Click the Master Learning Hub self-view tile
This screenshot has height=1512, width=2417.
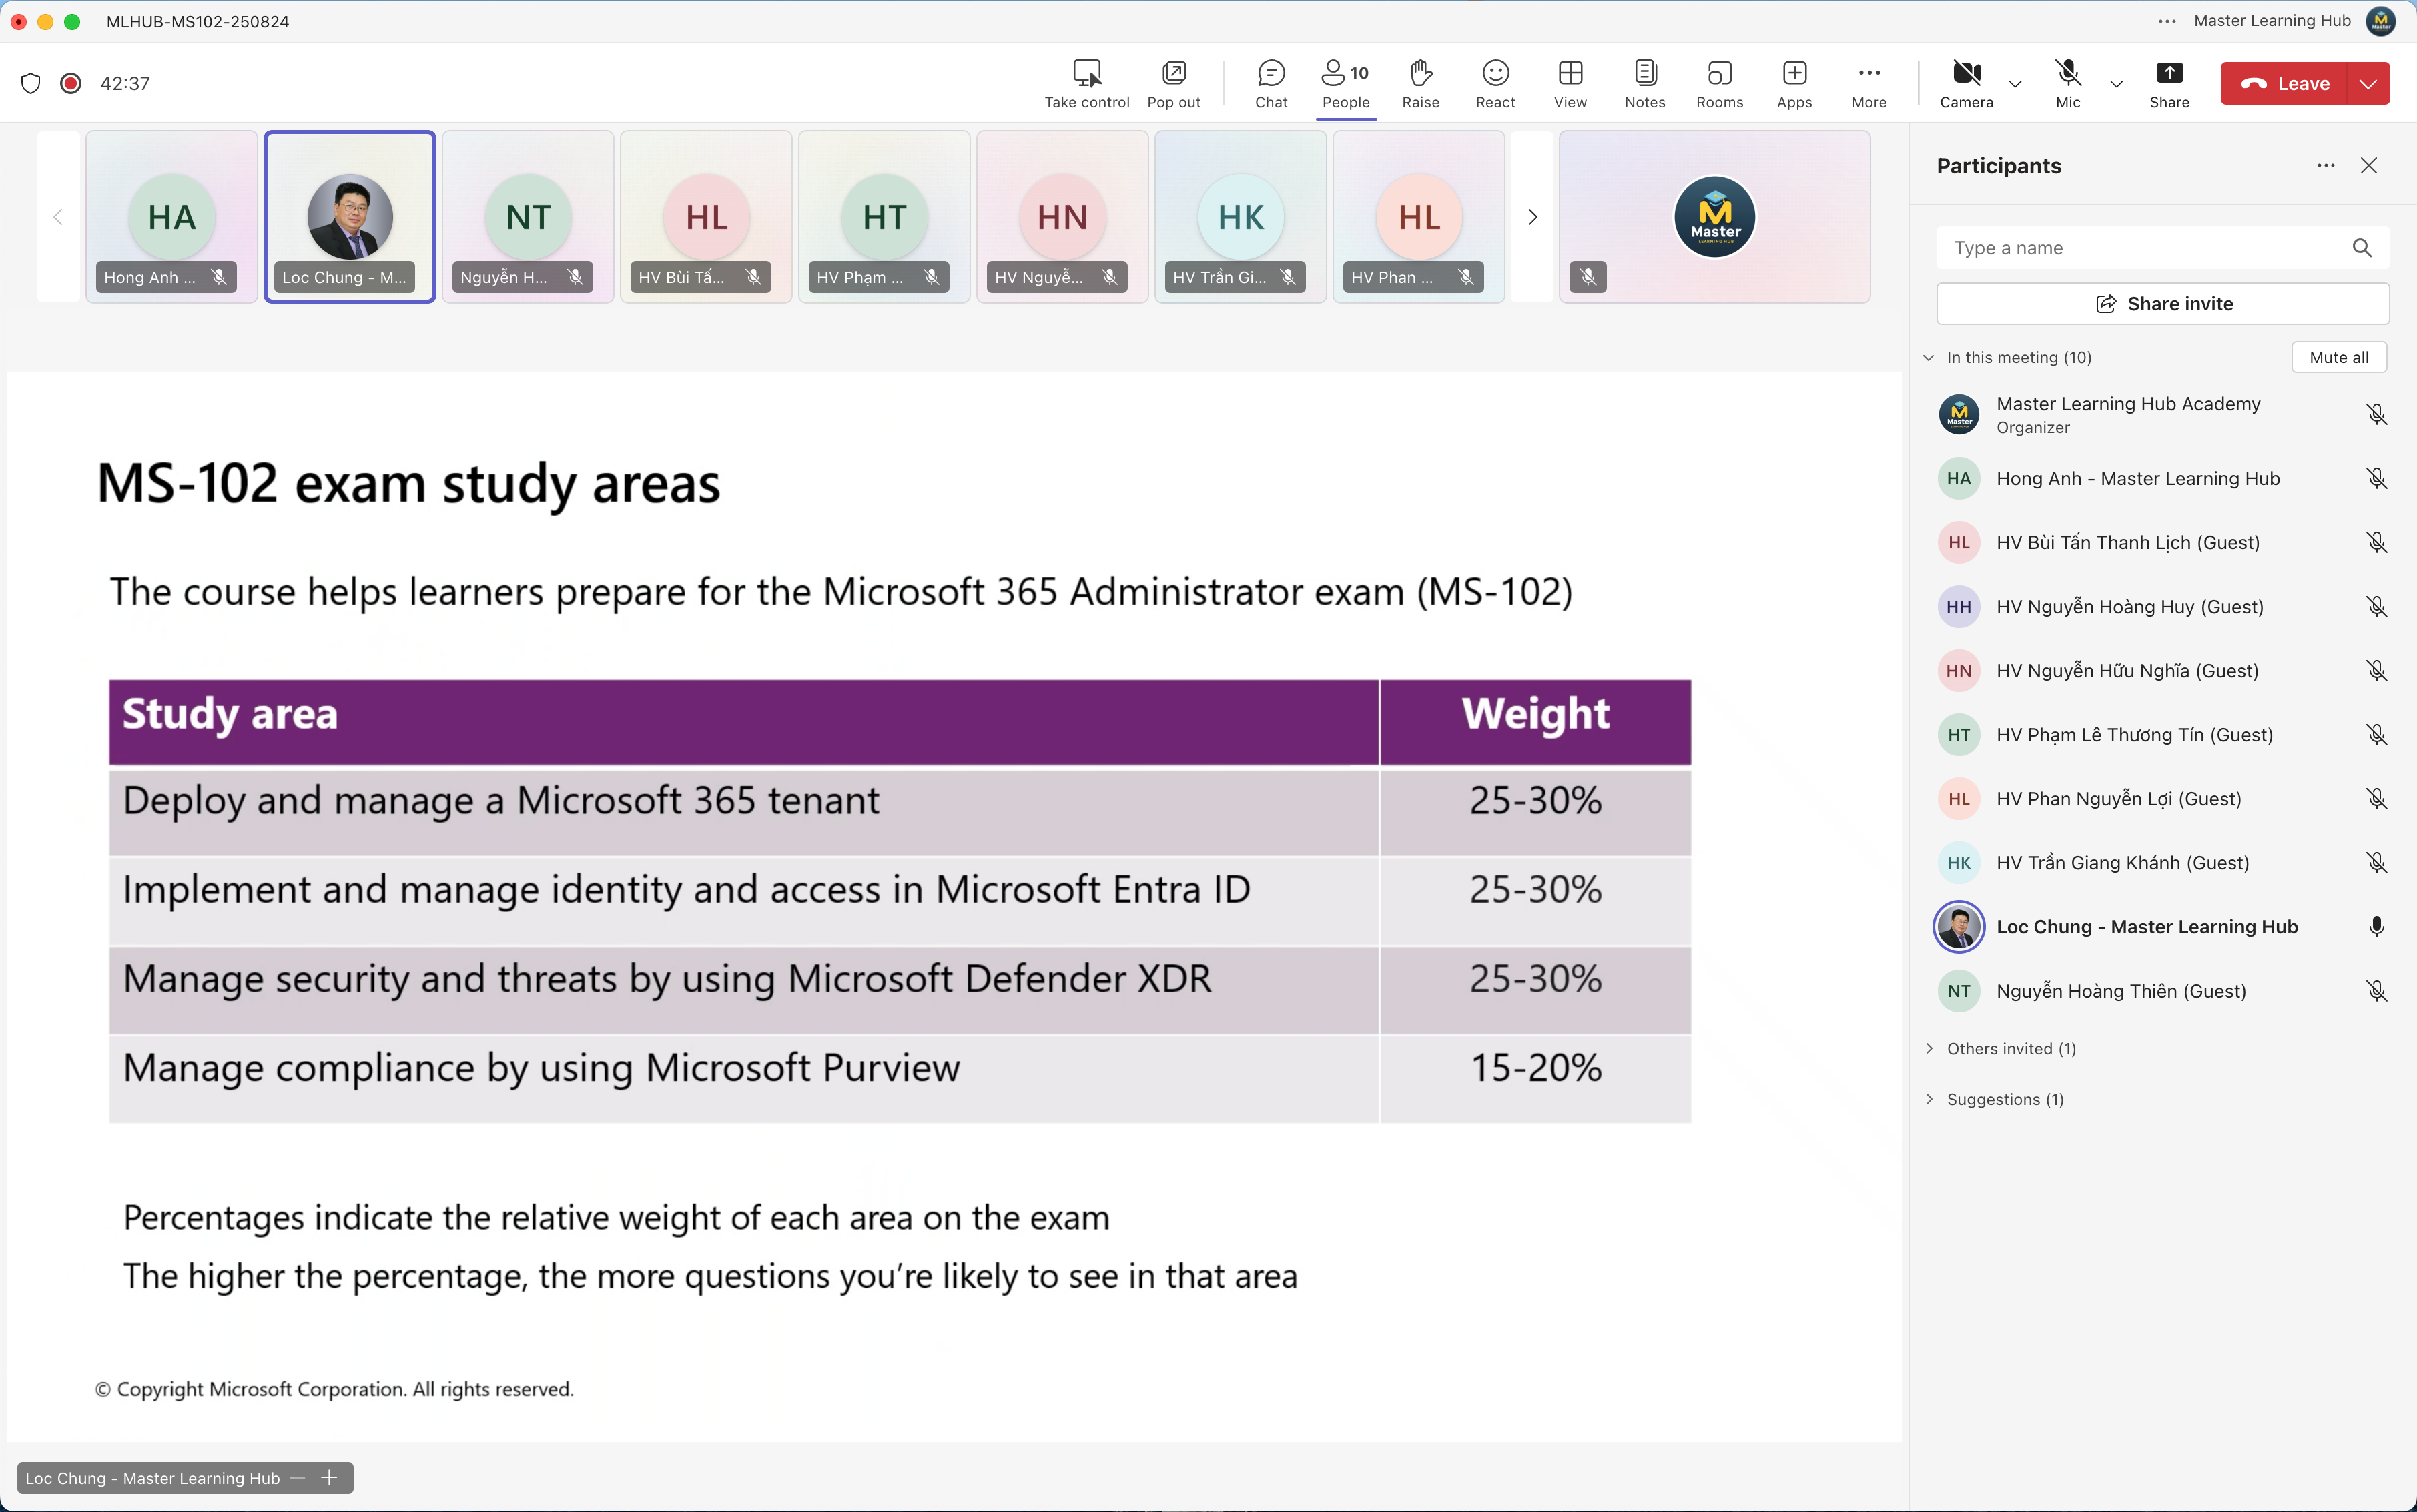click(1714, 217)
